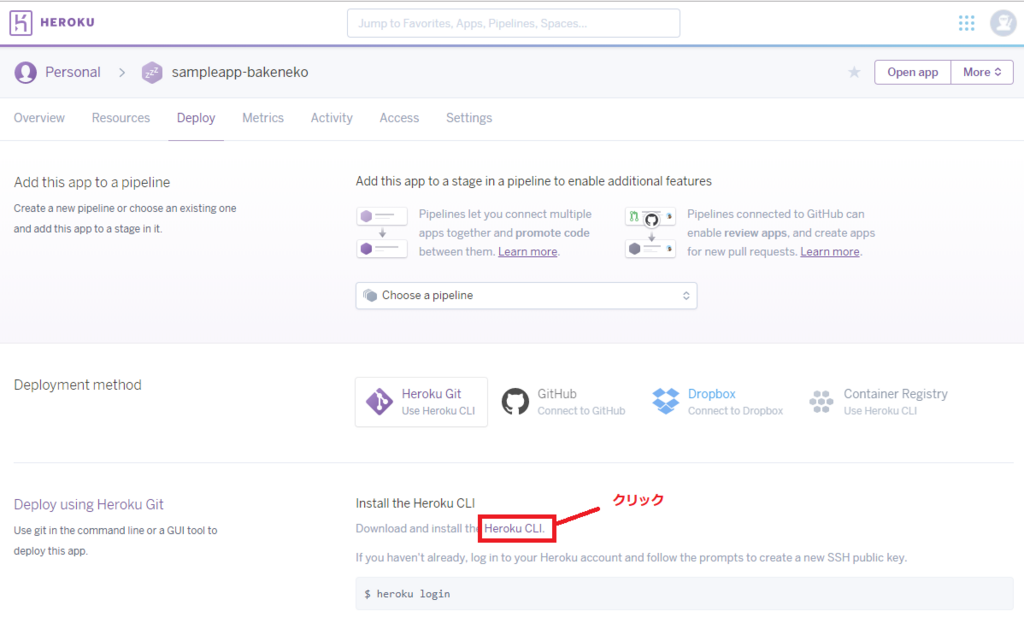The width and height of the screenshot is (1024, 623).
Task: Select the Container Registry icon
Action: 821,402
